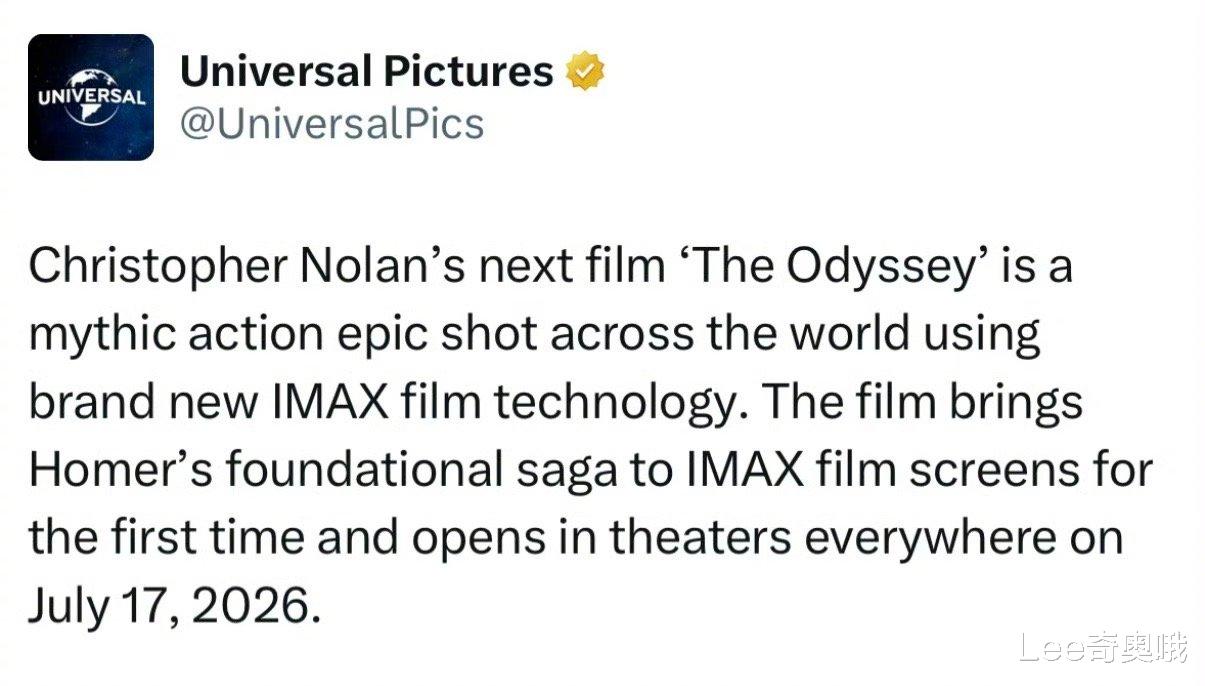1205x686 pixels.
Task: Click the globe in the Universal logo
Action: pos(91,98)
